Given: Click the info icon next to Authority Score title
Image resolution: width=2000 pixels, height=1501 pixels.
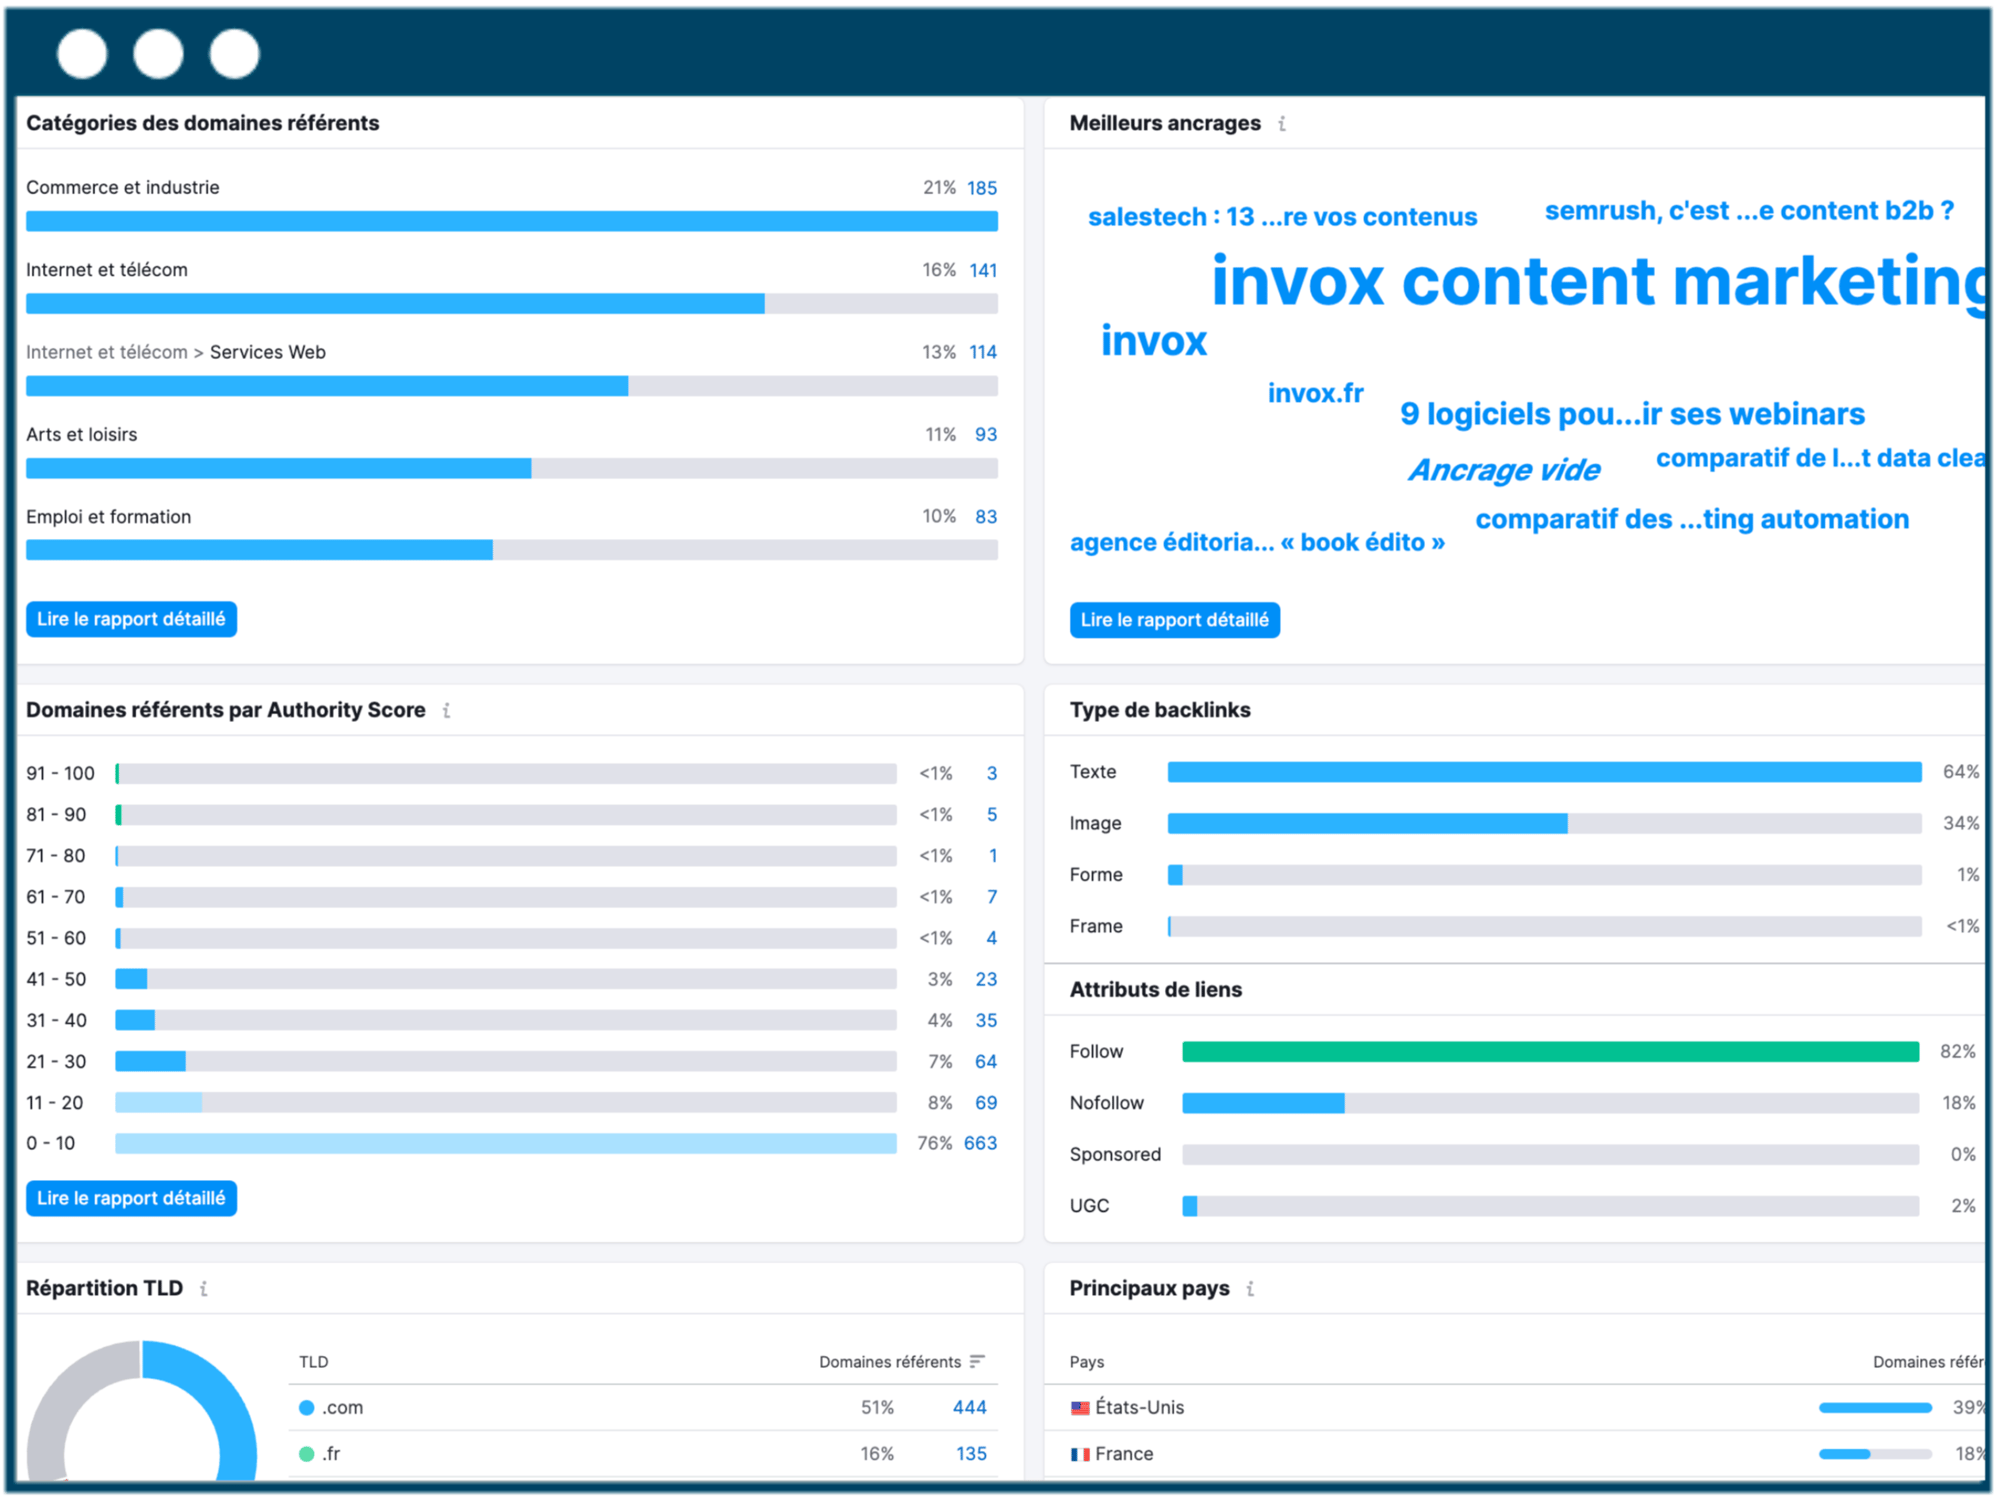Looking at the screenshot, I should [447, 711].
